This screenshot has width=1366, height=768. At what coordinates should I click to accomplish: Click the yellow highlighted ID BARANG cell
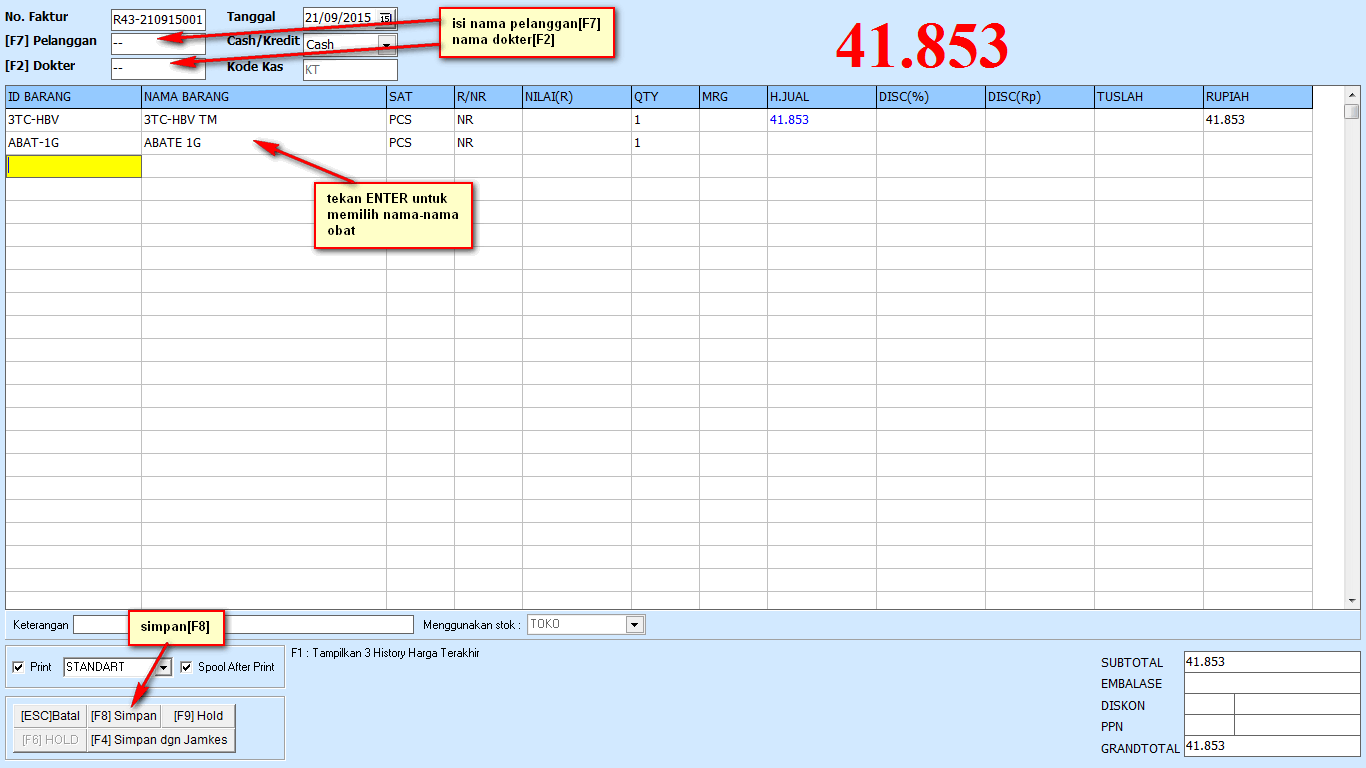(73, 167)
